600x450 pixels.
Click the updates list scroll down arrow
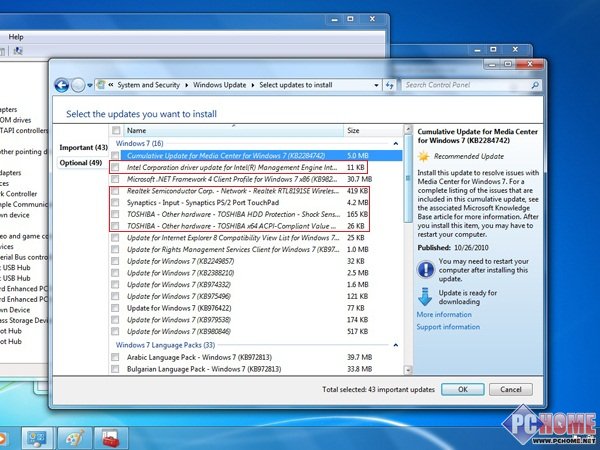point(408,370)
